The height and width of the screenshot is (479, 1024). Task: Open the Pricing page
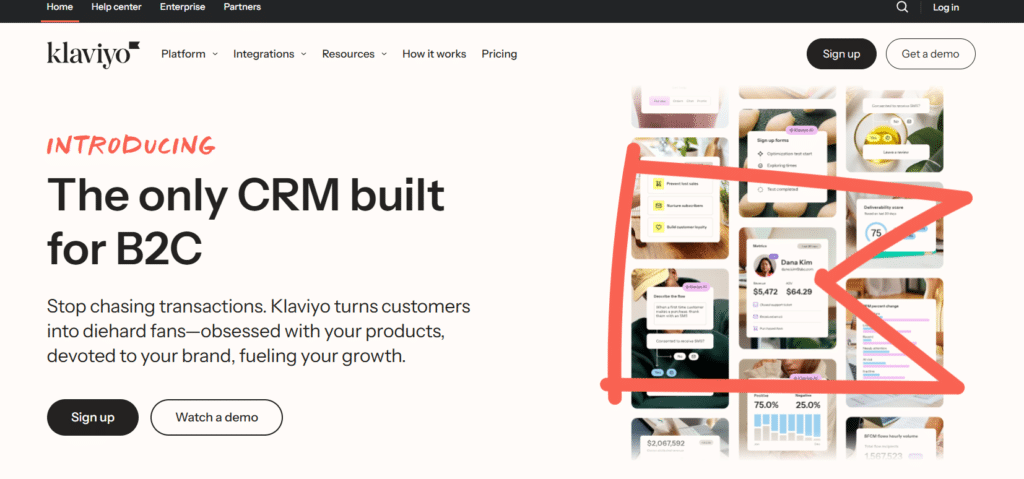click(500, 54)
